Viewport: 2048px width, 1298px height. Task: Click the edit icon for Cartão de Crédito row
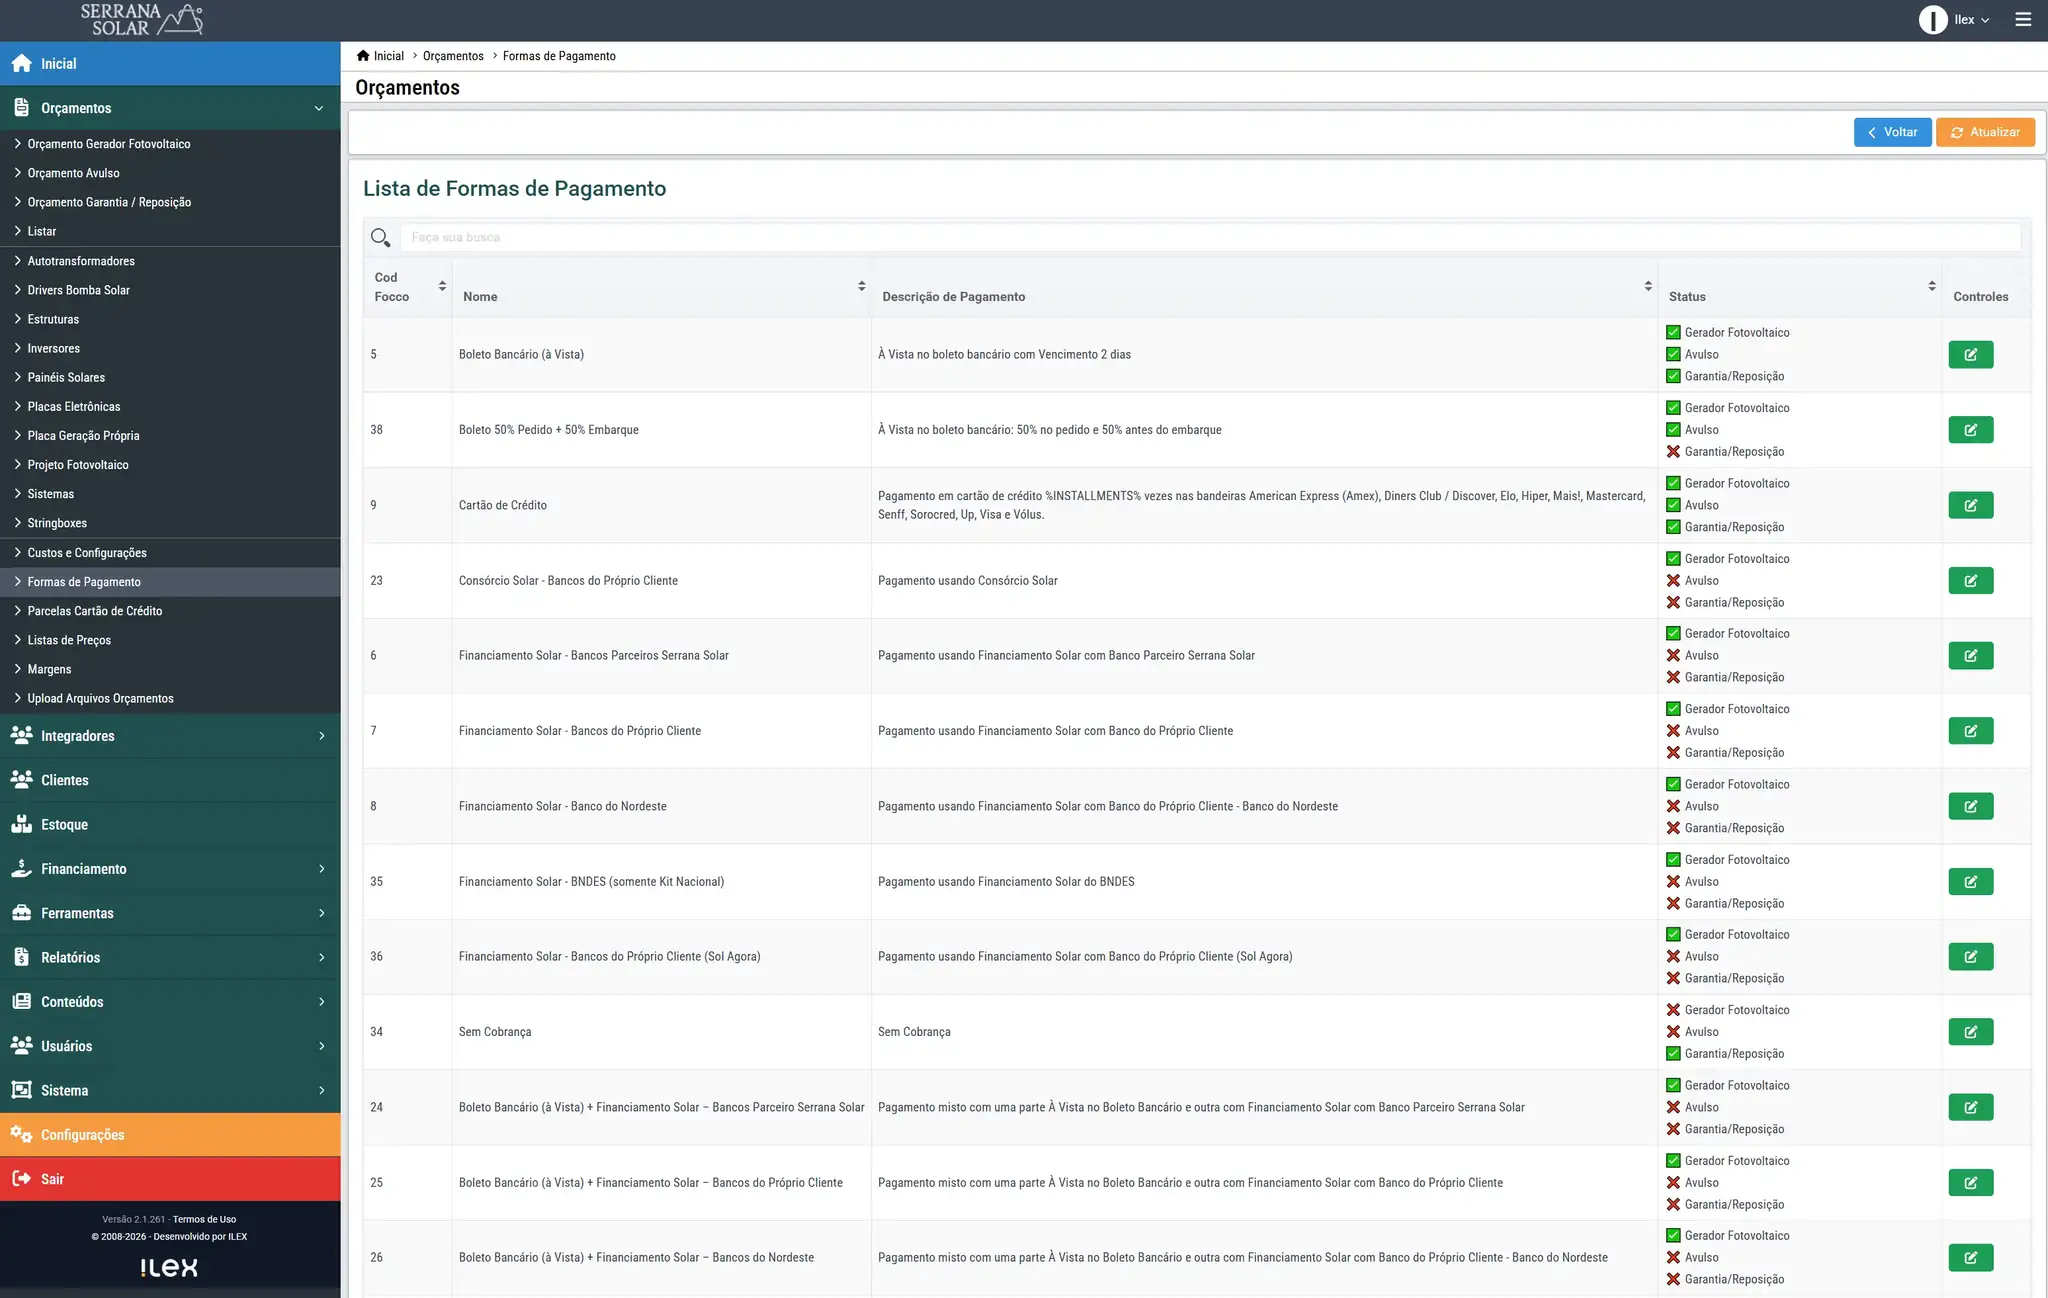(1970, 505)
